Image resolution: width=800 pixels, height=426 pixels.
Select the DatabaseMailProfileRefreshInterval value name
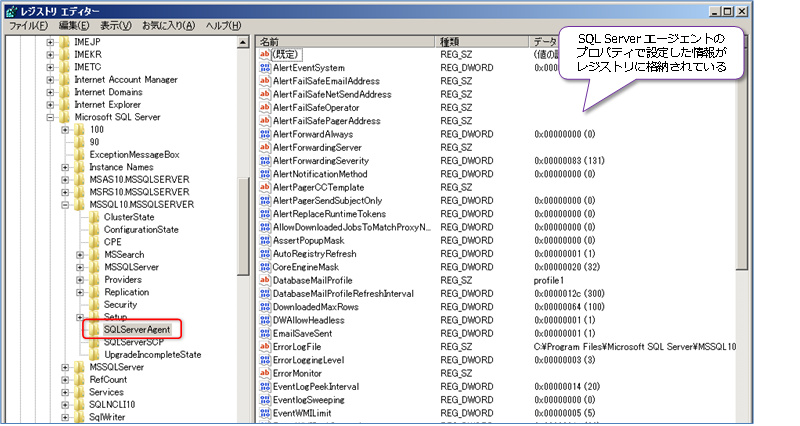pyautogui.click(x=343, y=293)
